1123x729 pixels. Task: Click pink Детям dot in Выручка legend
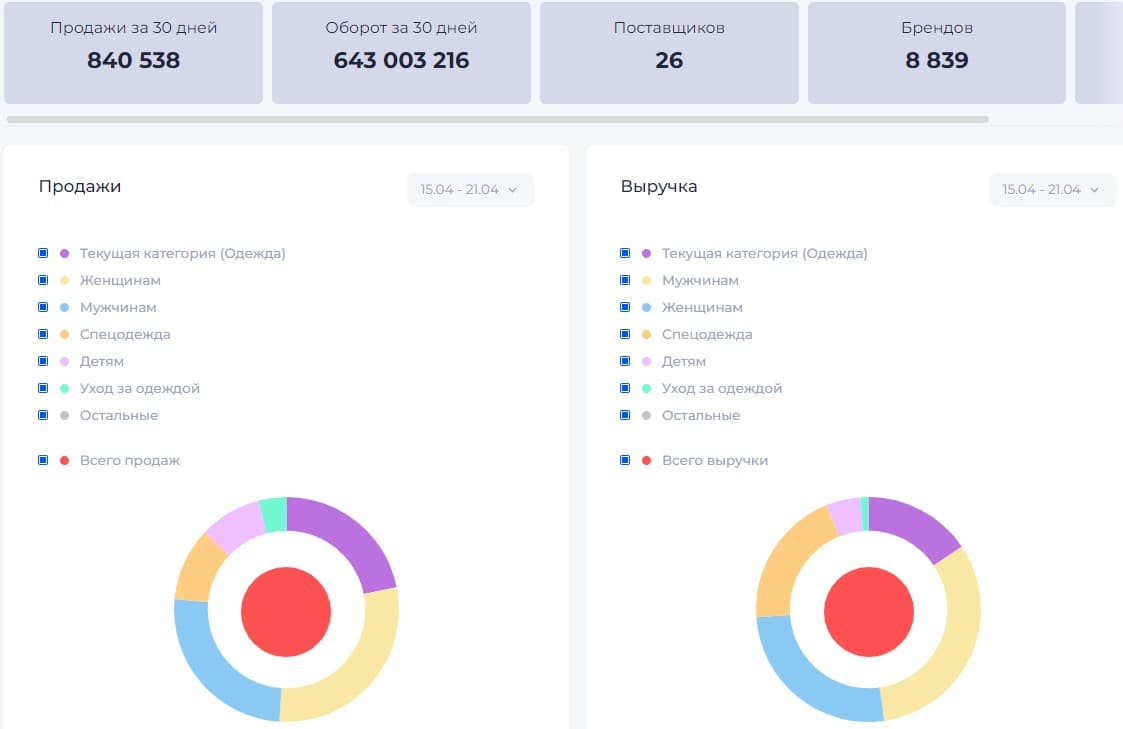pyautogui.click(x=647, y=361)
